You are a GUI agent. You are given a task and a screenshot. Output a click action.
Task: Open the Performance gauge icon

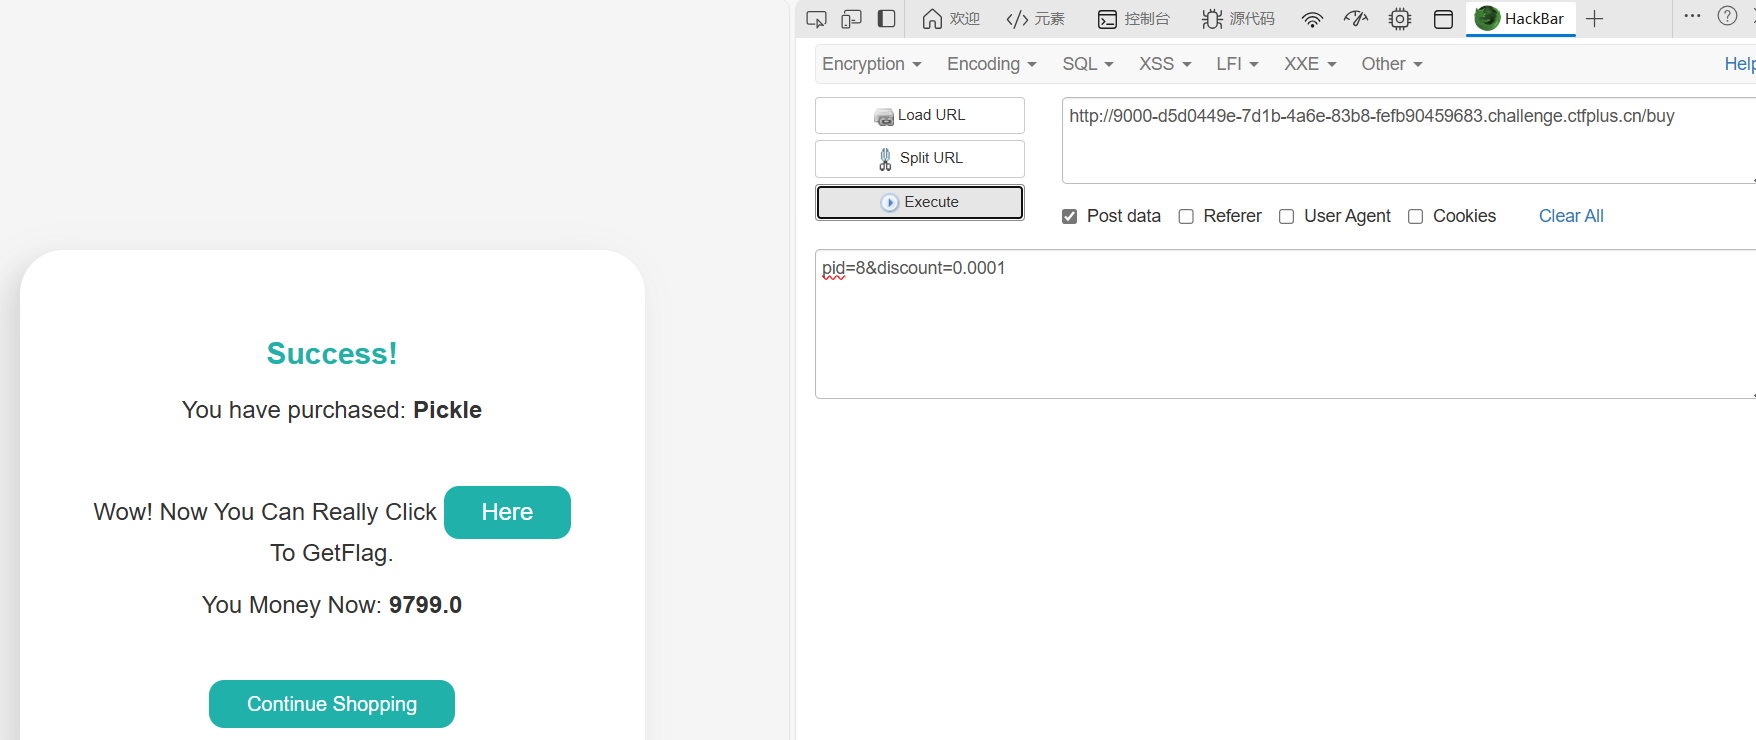(x=1355, y=19)
